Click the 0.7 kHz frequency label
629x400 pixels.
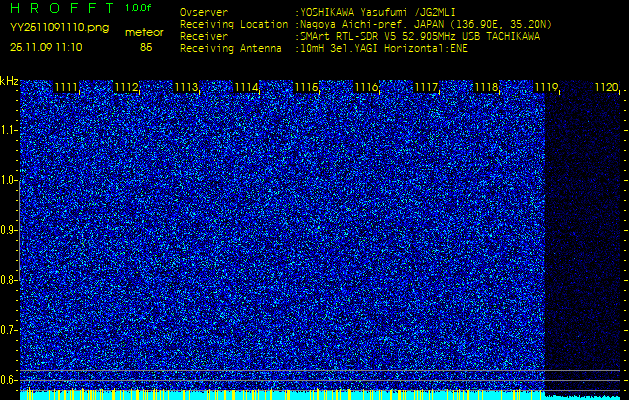pyautogui.click(x=9, y=330)
